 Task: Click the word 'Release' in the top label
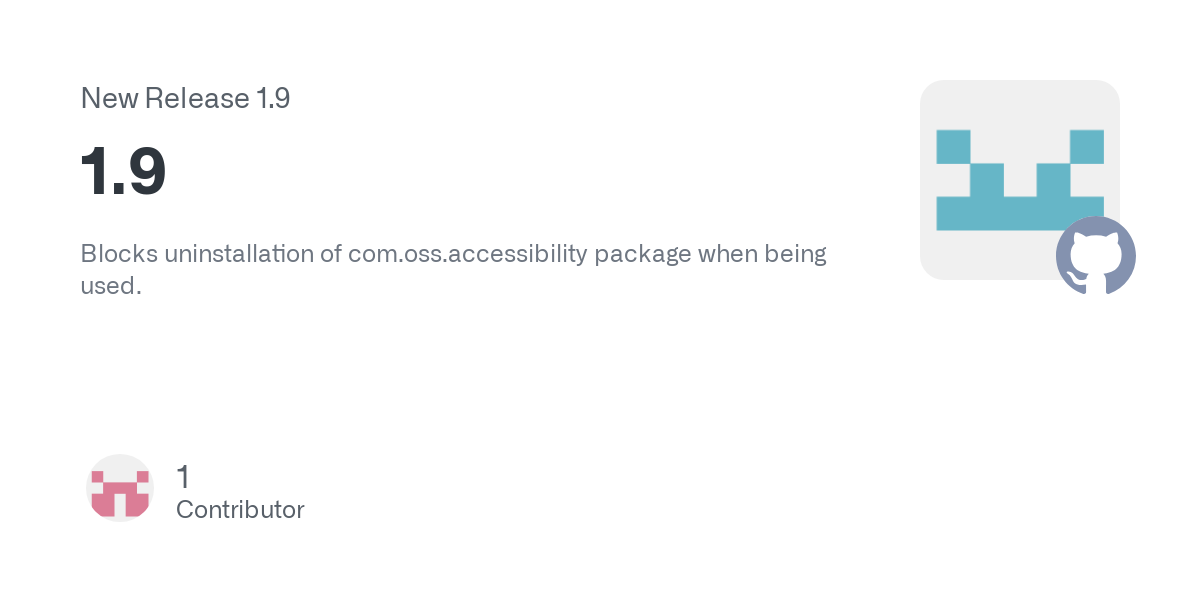[x=197, y=98]
